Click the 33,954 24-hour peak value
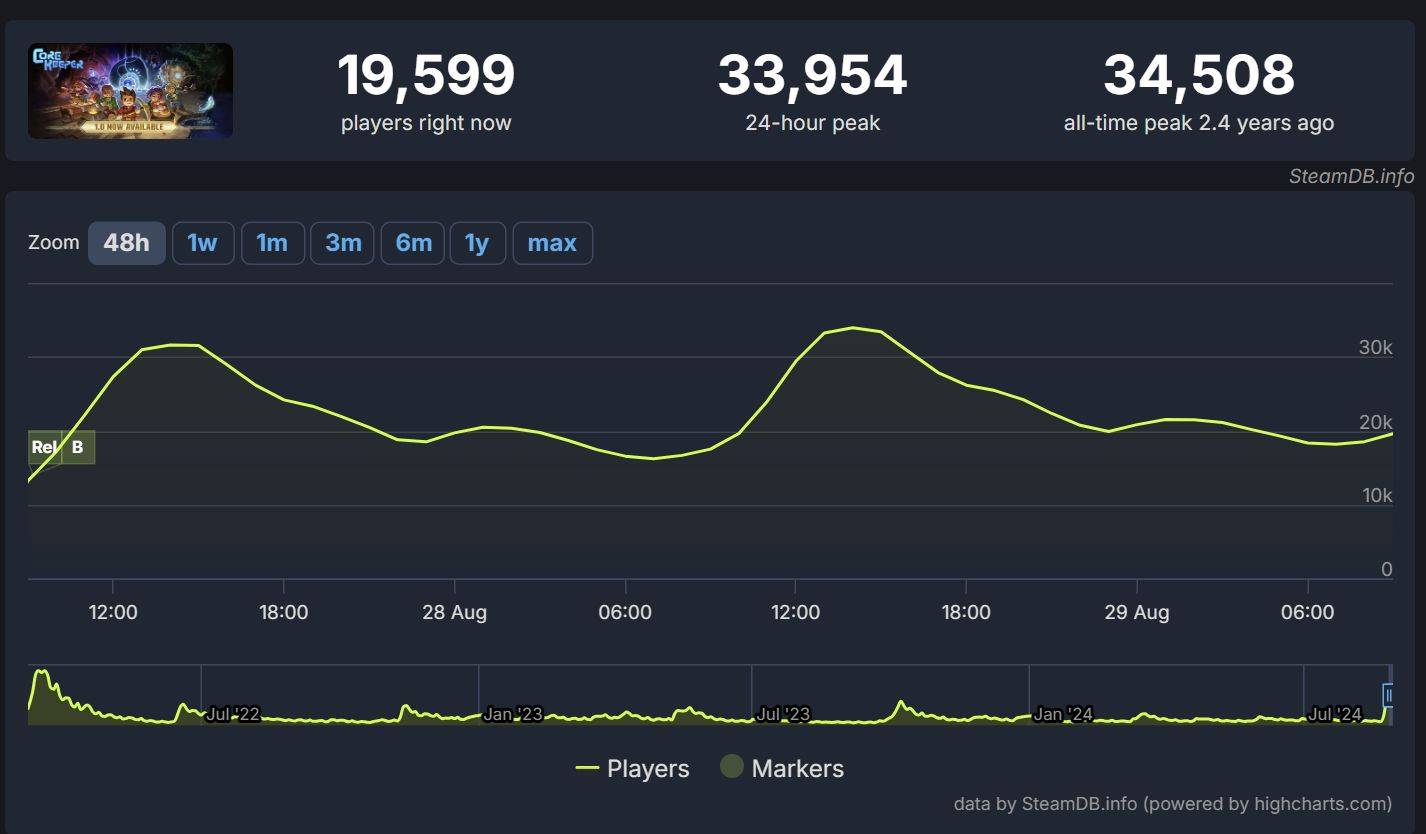Image resolution: width=1426 pixels, height=834 pixels. (x=812, y=75)
